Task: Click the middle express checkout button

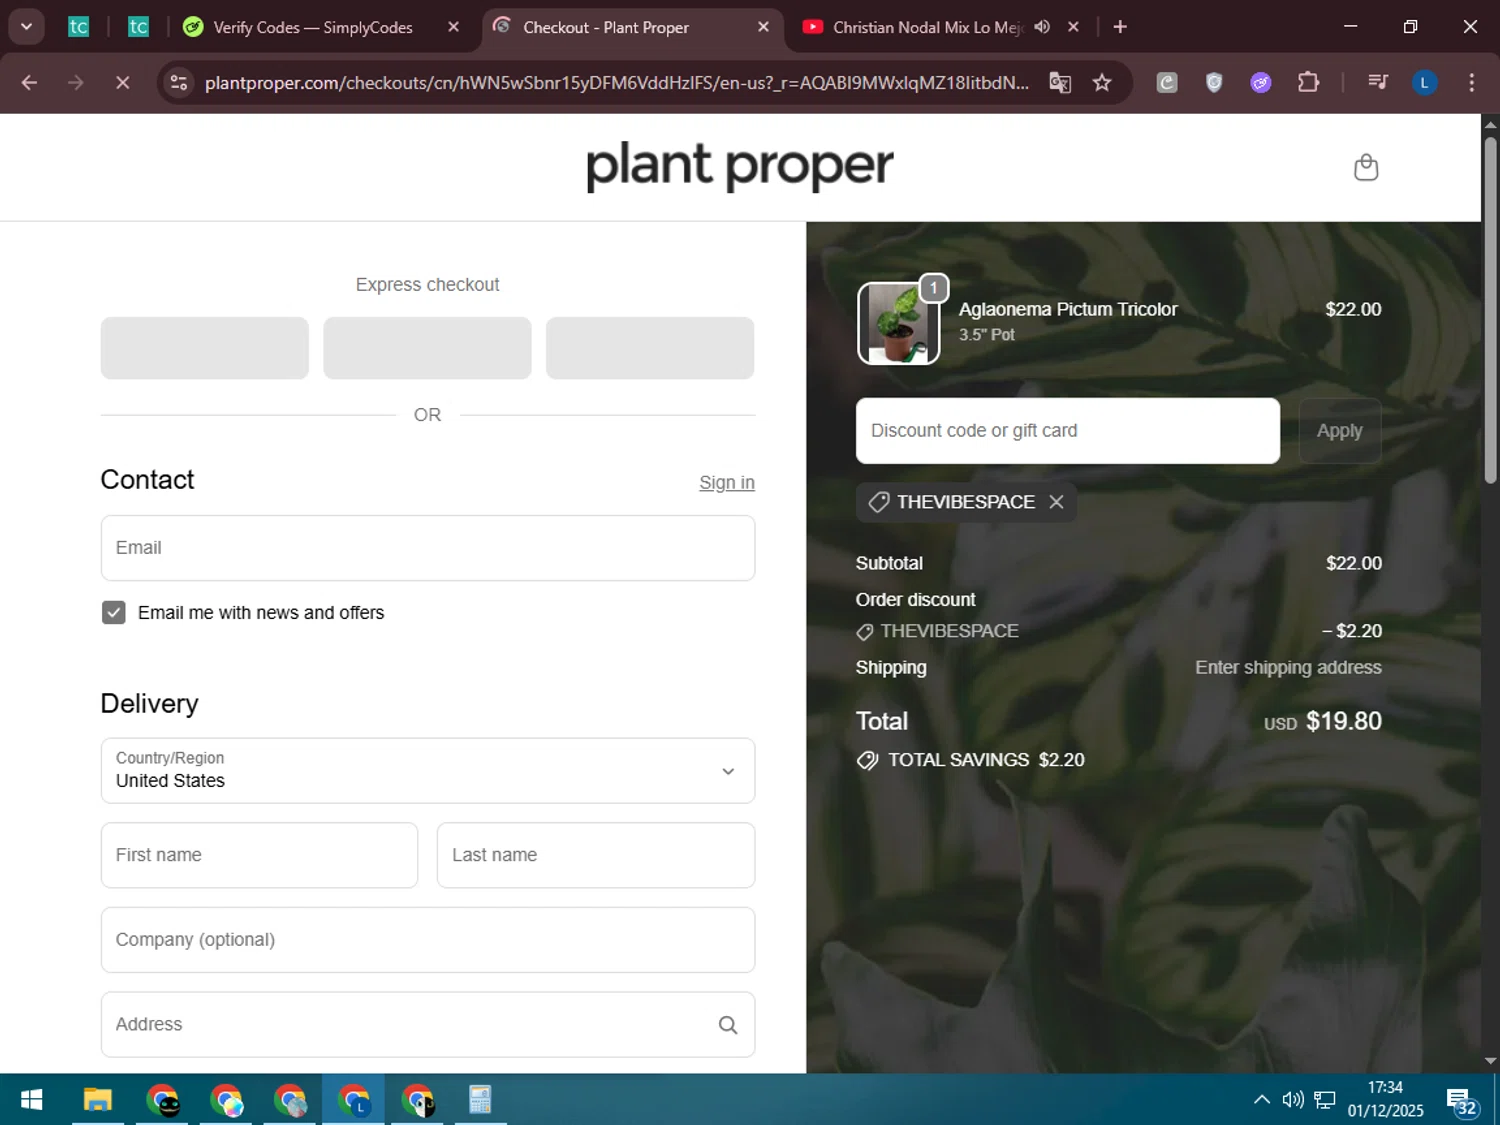Action: (427, 348)
